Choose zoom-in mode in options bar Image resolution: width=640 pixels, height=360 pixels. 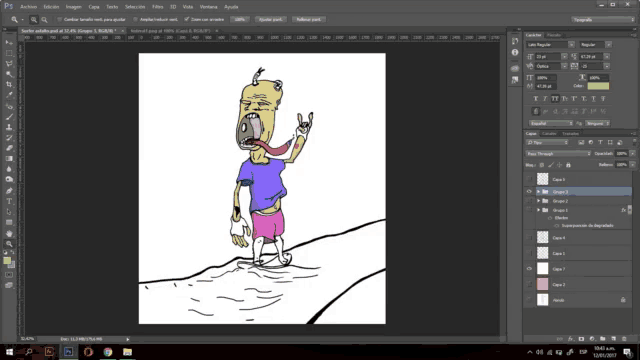tap(34, 20)
